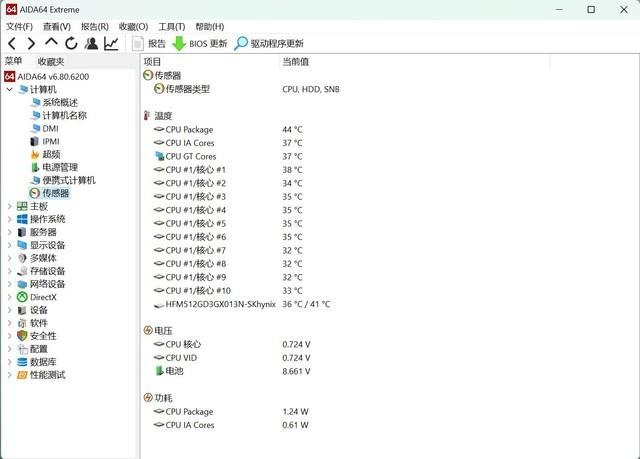The width and height of the screenshot is (640, 459).
Task: Click the 数据库 database icon
Action: tap(22, 362)
